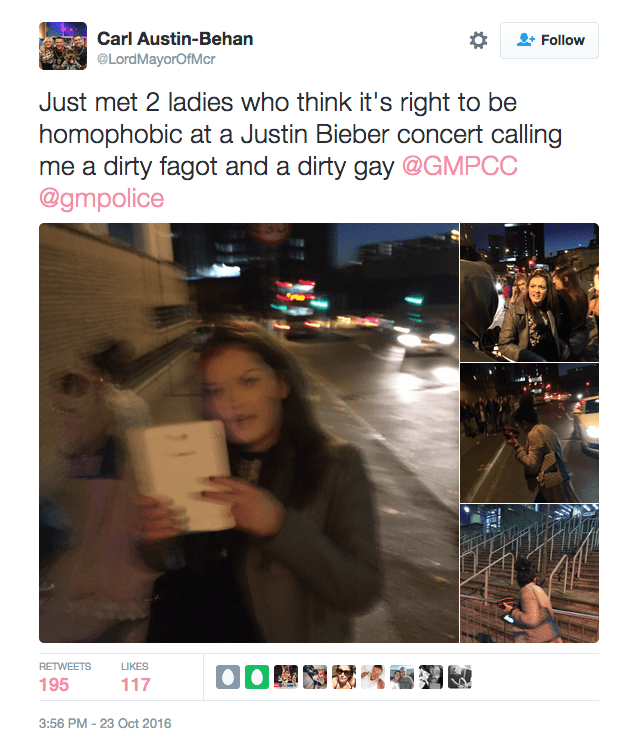The height and width of the screenshot is (738, 638).
Task: View the 117 likes list
Action: pos(136,677)
